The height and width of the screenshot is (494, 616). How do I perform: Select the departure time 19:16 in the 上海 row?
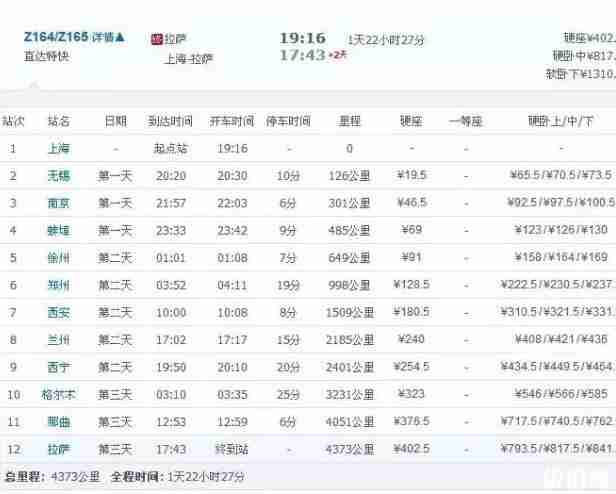(x=233, y=149)
